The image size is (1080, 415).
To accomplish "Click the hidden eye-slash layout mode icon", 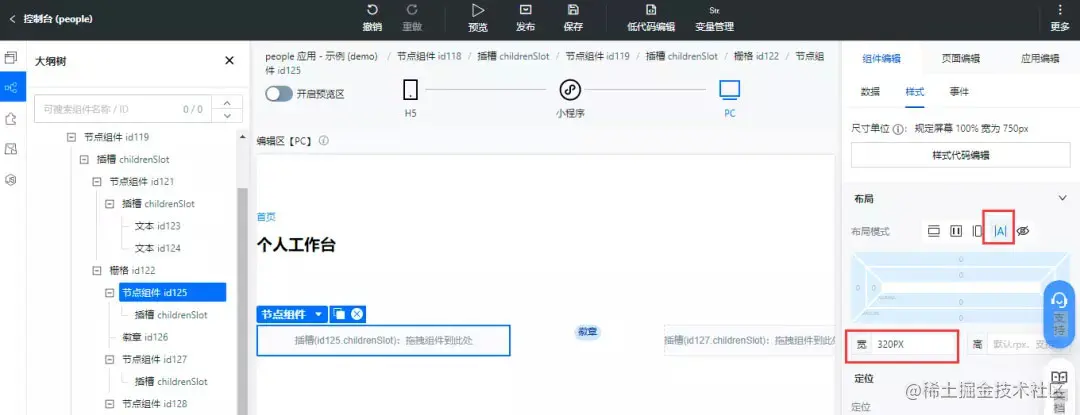I will (1023, 231).
